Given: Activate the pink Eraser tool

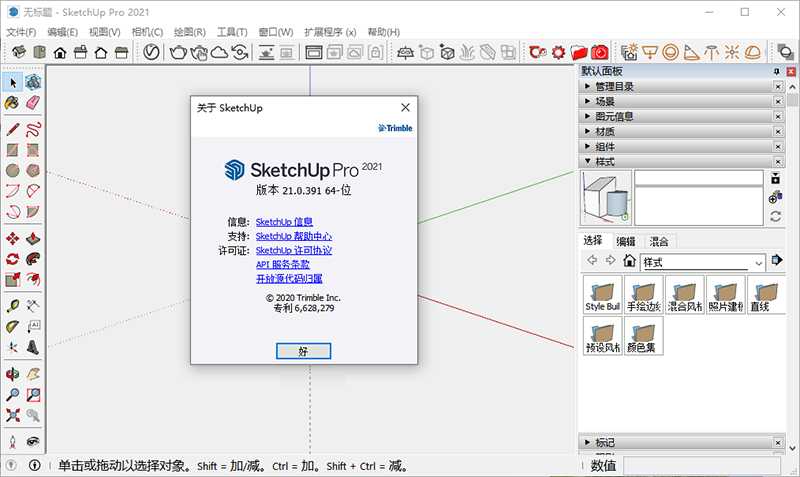Looking at the screenshot, I should (33, 103).
